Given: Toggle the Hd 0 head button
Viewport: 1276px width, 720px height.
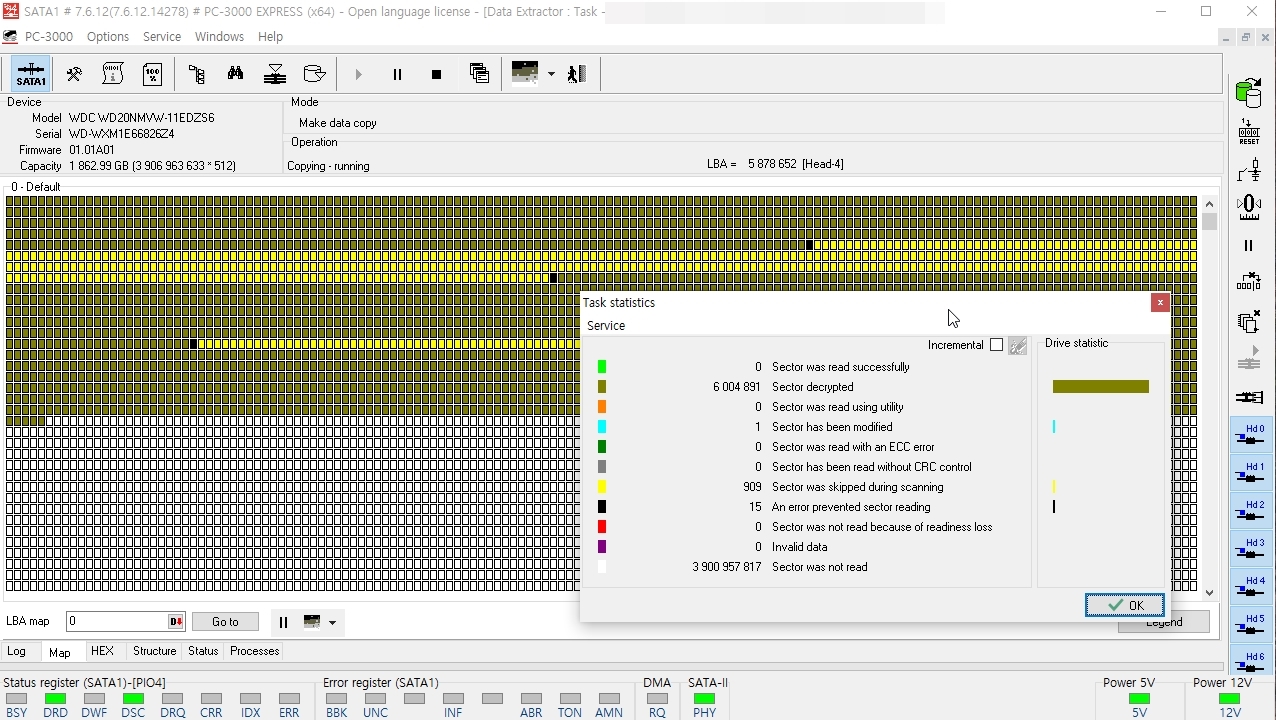Looking at the screenshot, I should click(1249, 436).
